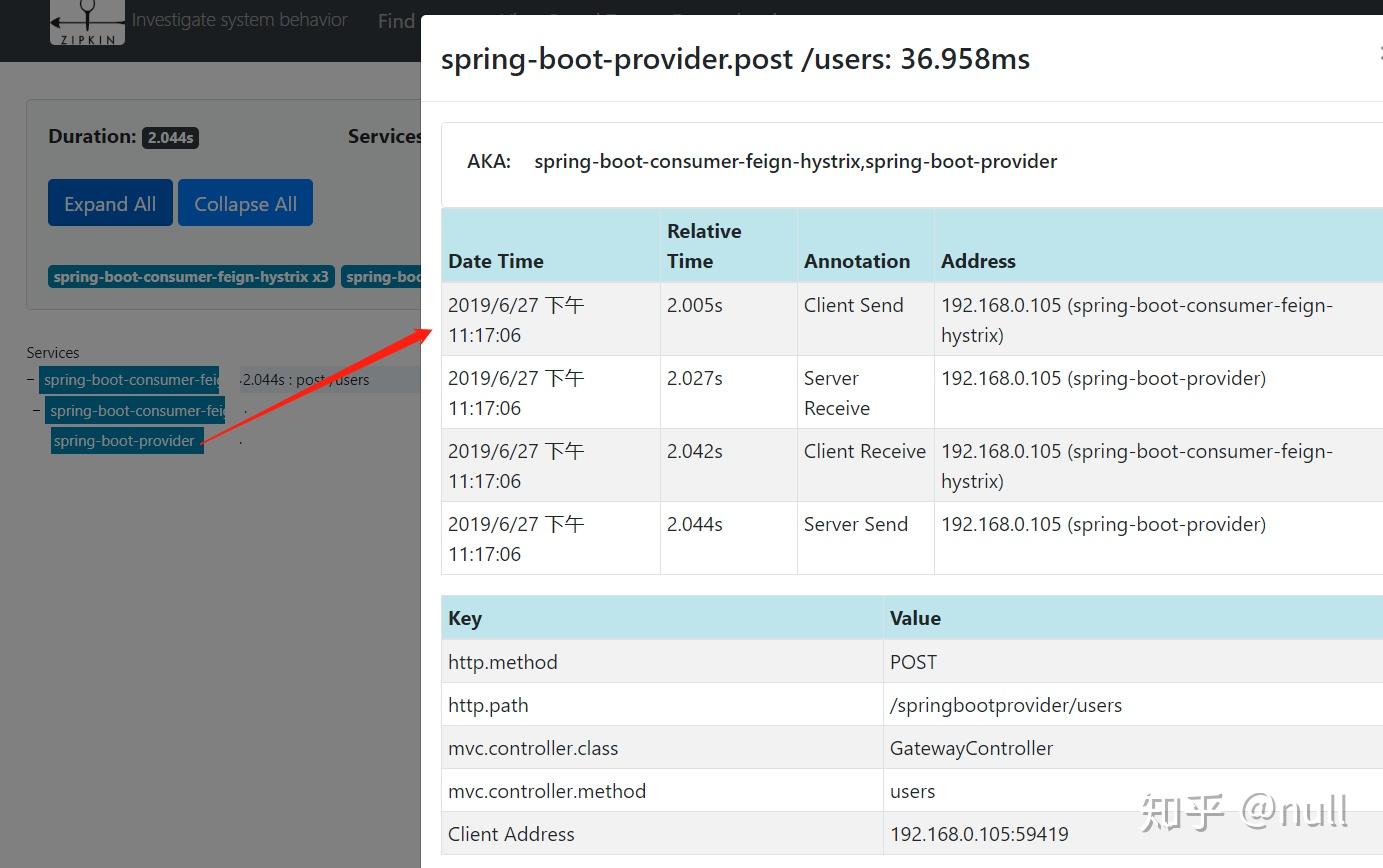
Task: Collapse the top-level root span with minus icon
Action: point(31,380)
